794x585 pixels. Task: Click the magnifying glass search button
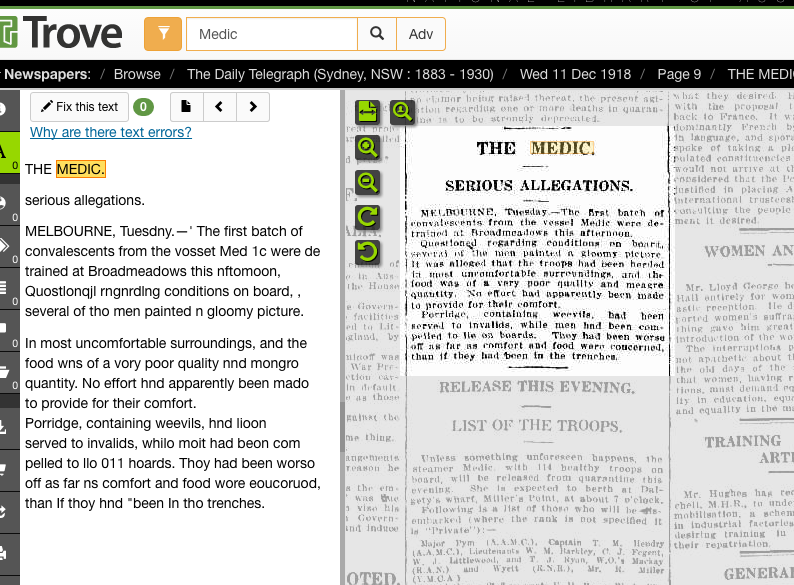click(x=377, y=34)
